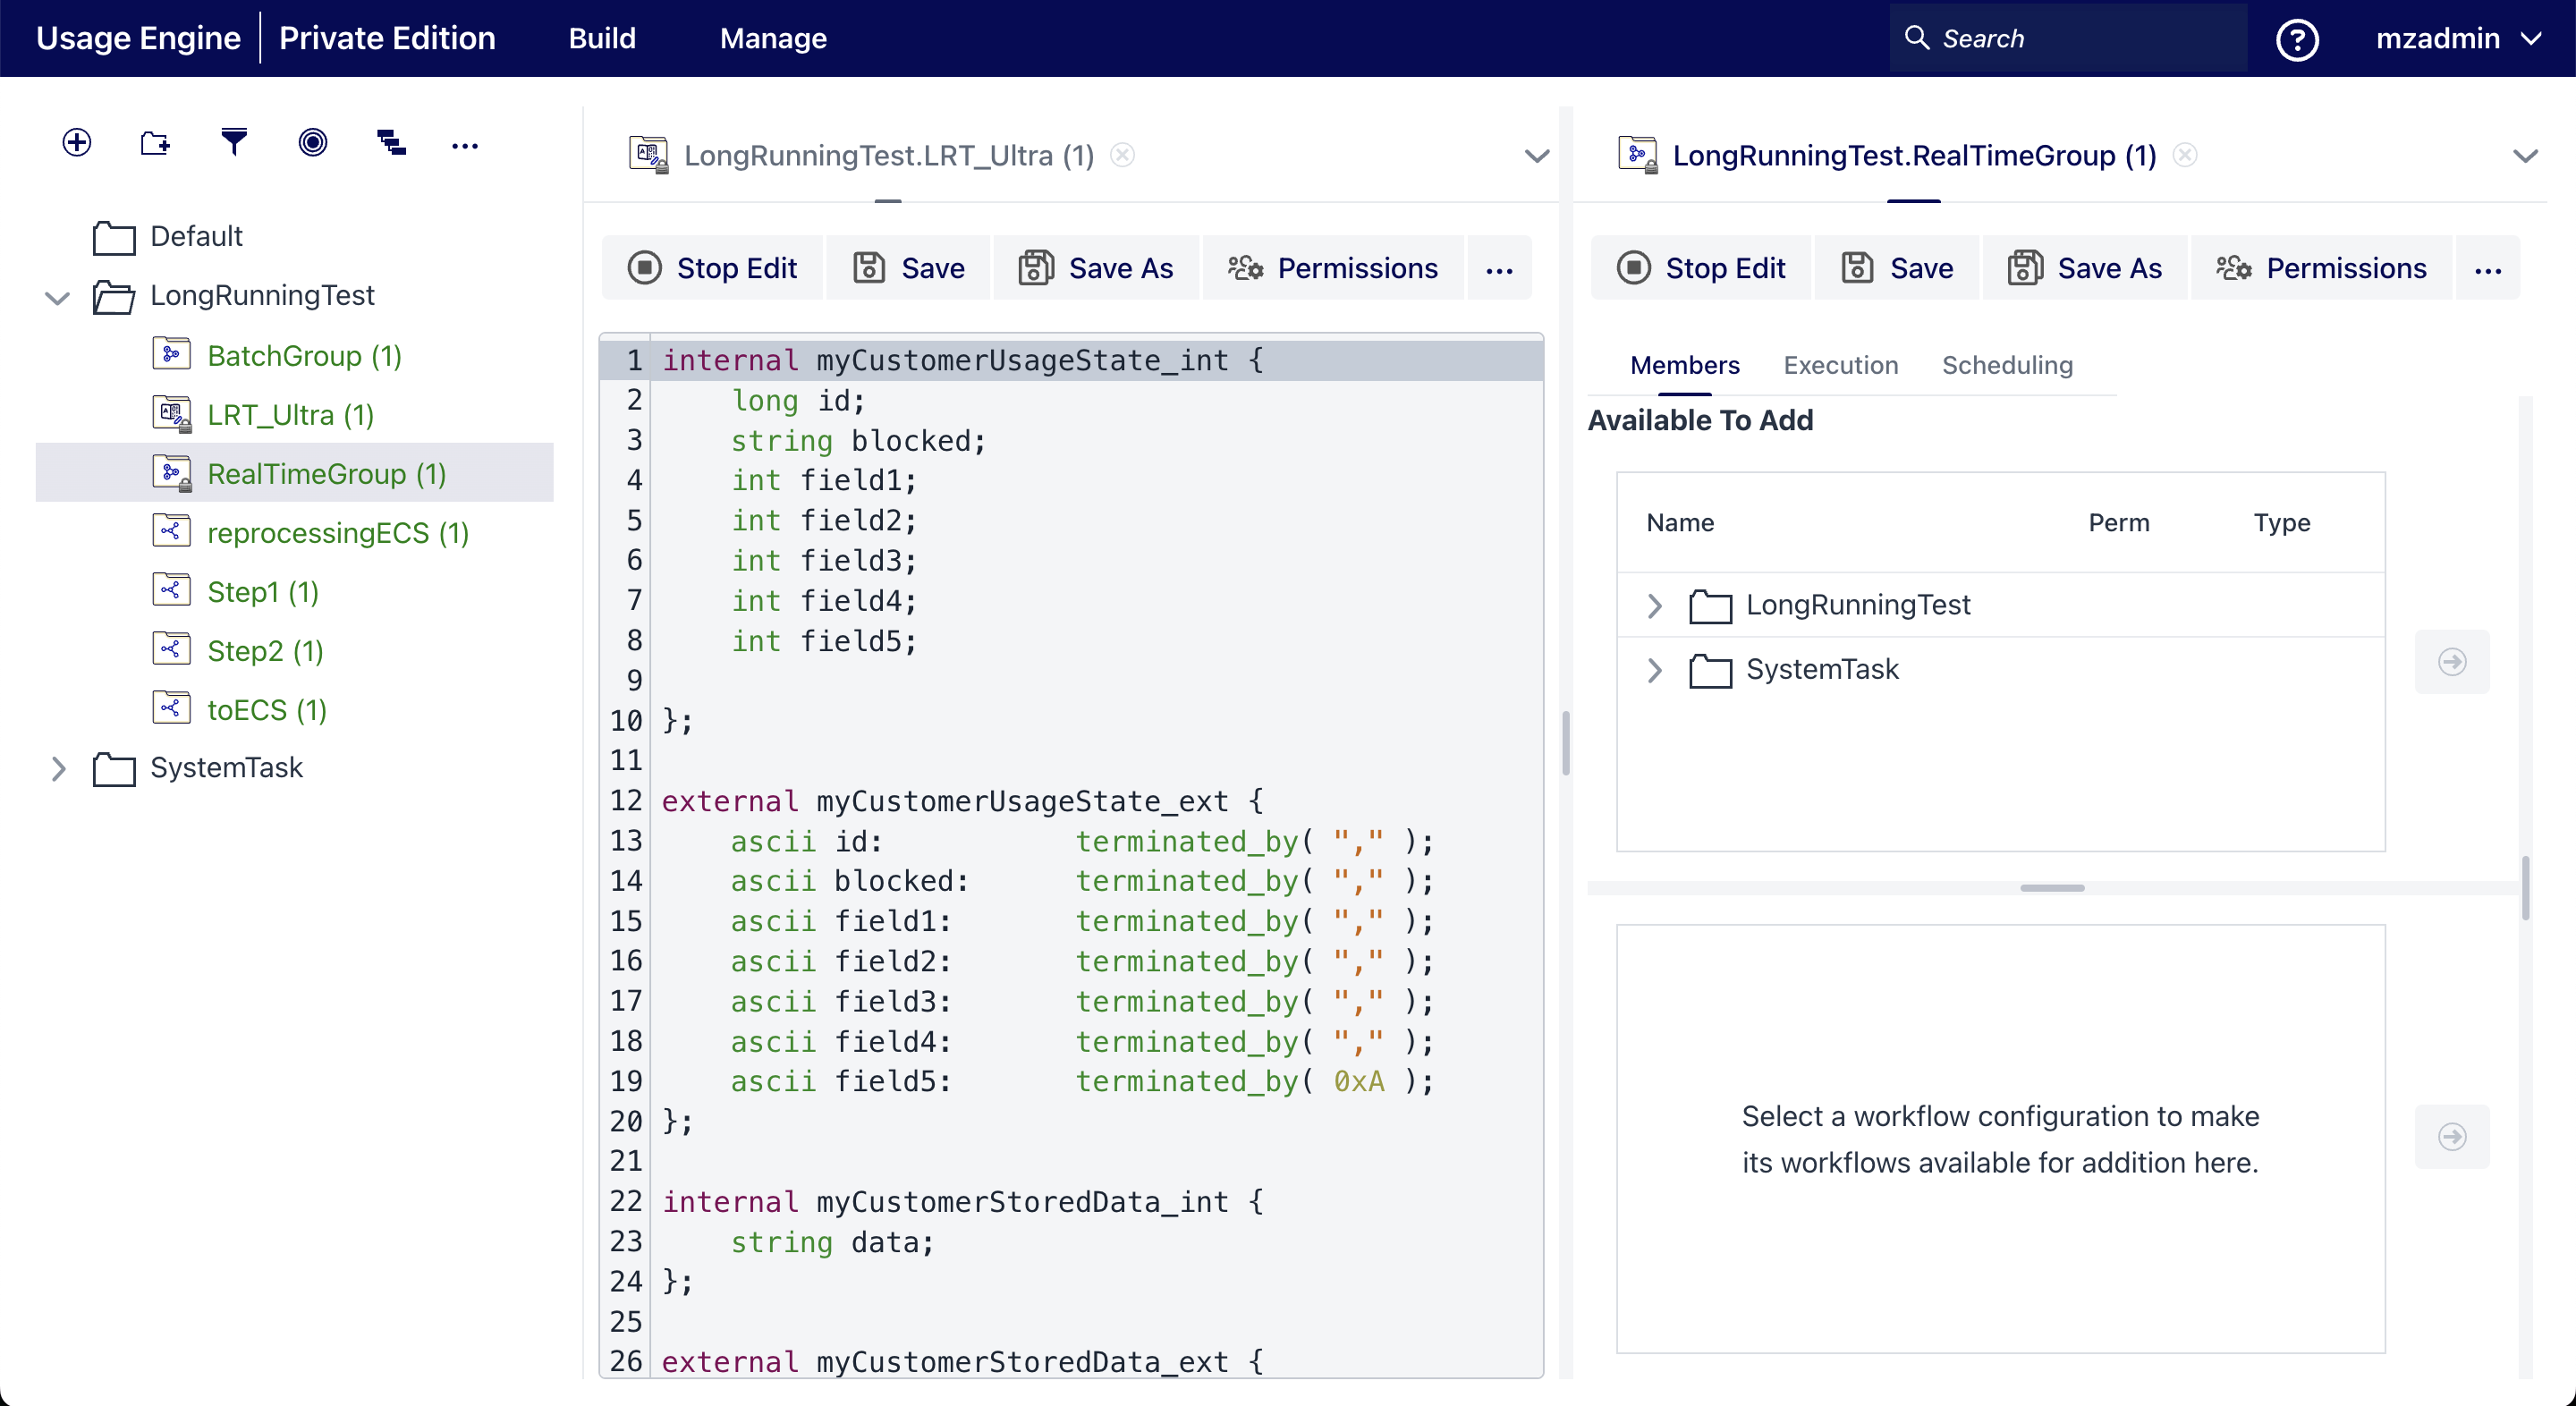Stop editing RealTimeGroup with Stop Edit
This screenshot has height=1406, width=2576.
tap(1701, 267)
